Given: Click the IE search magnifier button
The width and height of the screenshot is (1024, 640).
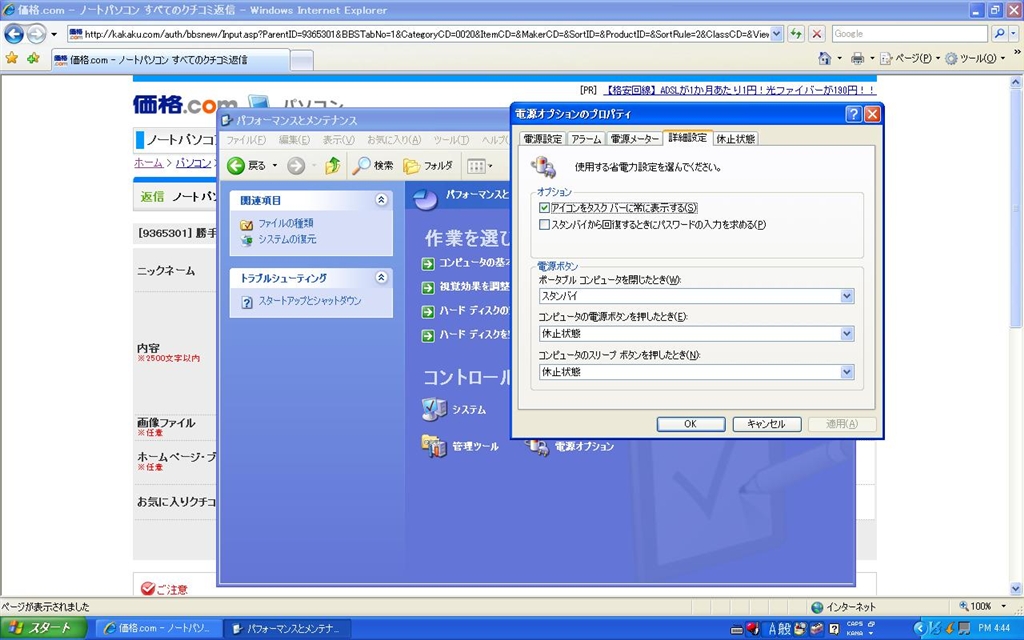Looking at the screenshot, I should coord(999,33).
